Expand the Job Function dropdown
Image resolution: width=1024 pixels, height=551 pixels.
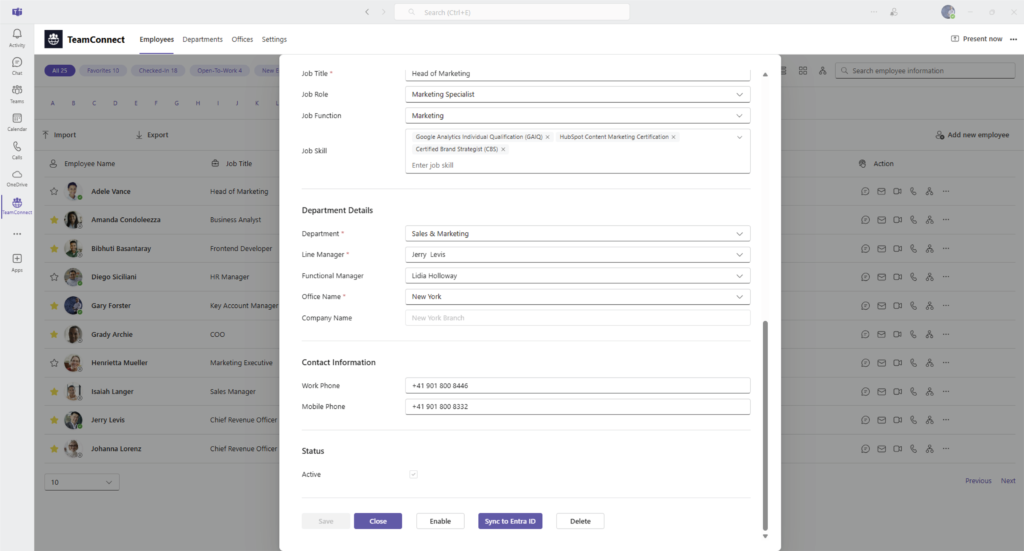(739, 116)
